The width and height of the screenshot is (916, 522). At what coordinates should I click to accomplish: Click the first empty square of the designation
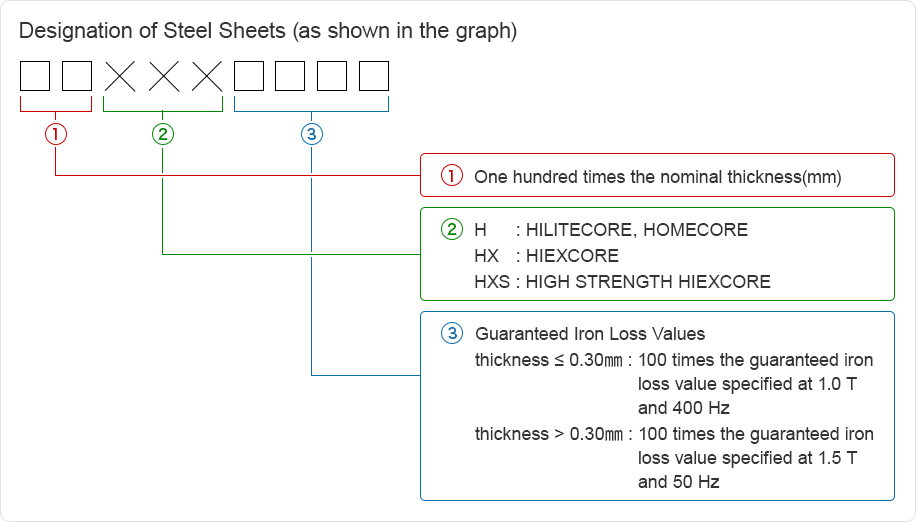pyautogui.click(x=35, y=77)
